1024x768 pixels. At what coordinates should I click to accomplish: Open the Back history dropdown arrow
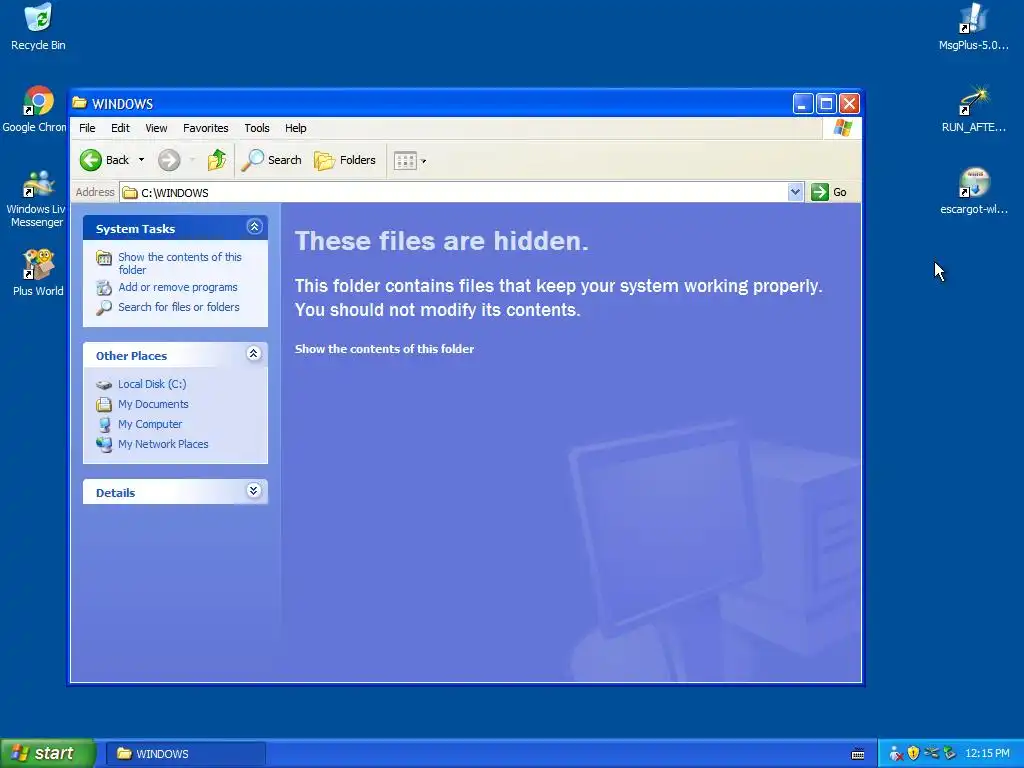[x=141, y=160]
